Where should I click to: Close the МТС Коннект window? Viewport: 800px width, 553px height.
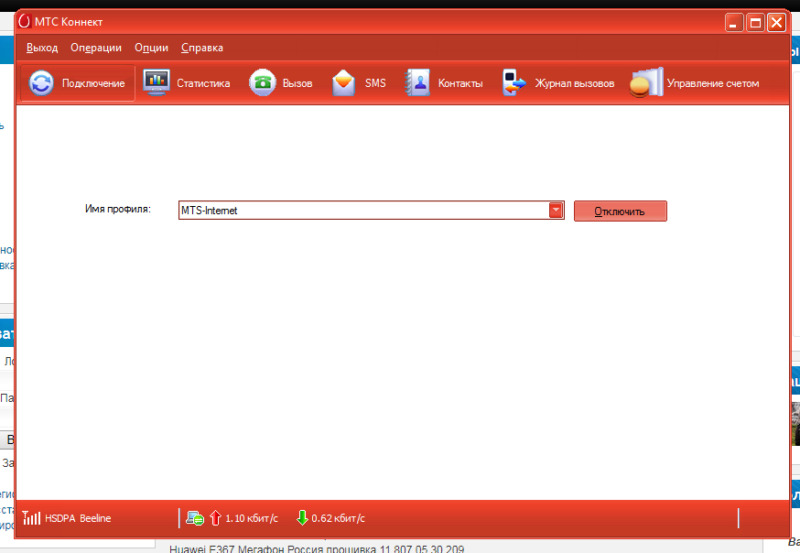click(x=777, y=22)
